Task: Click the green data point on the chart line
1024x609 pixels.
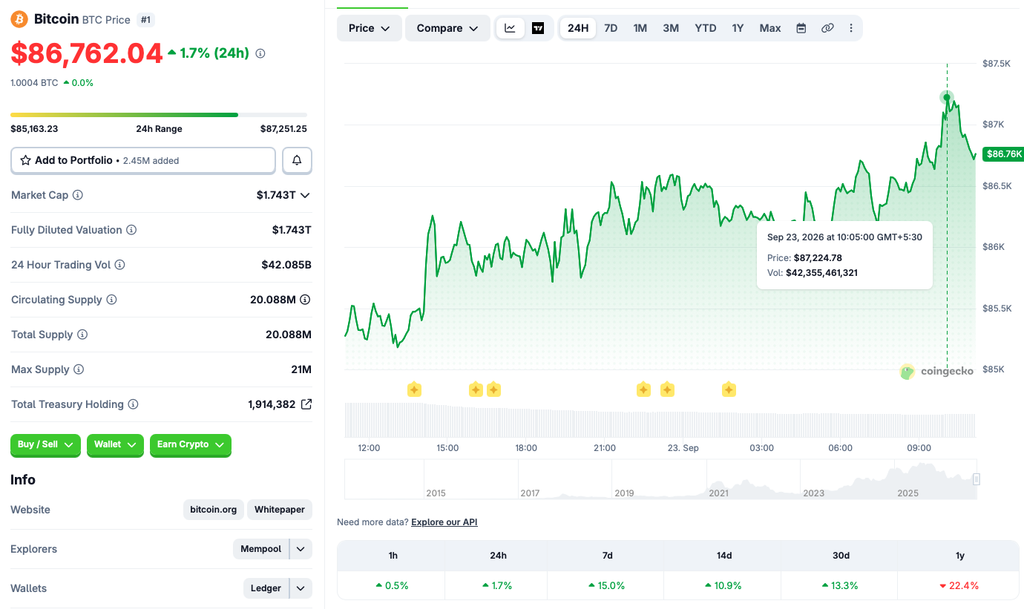Action: point(947,97)
